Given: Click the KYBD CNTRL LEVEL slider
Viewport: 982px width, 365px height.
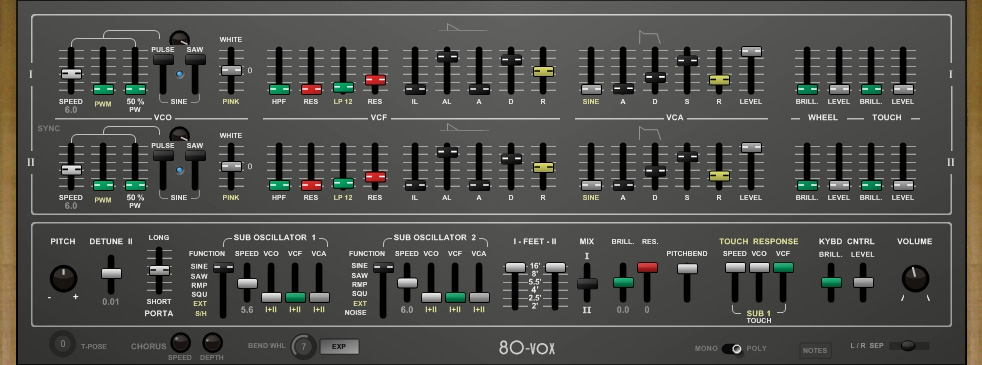Looking at the screenshot, I should coord(863,282).
